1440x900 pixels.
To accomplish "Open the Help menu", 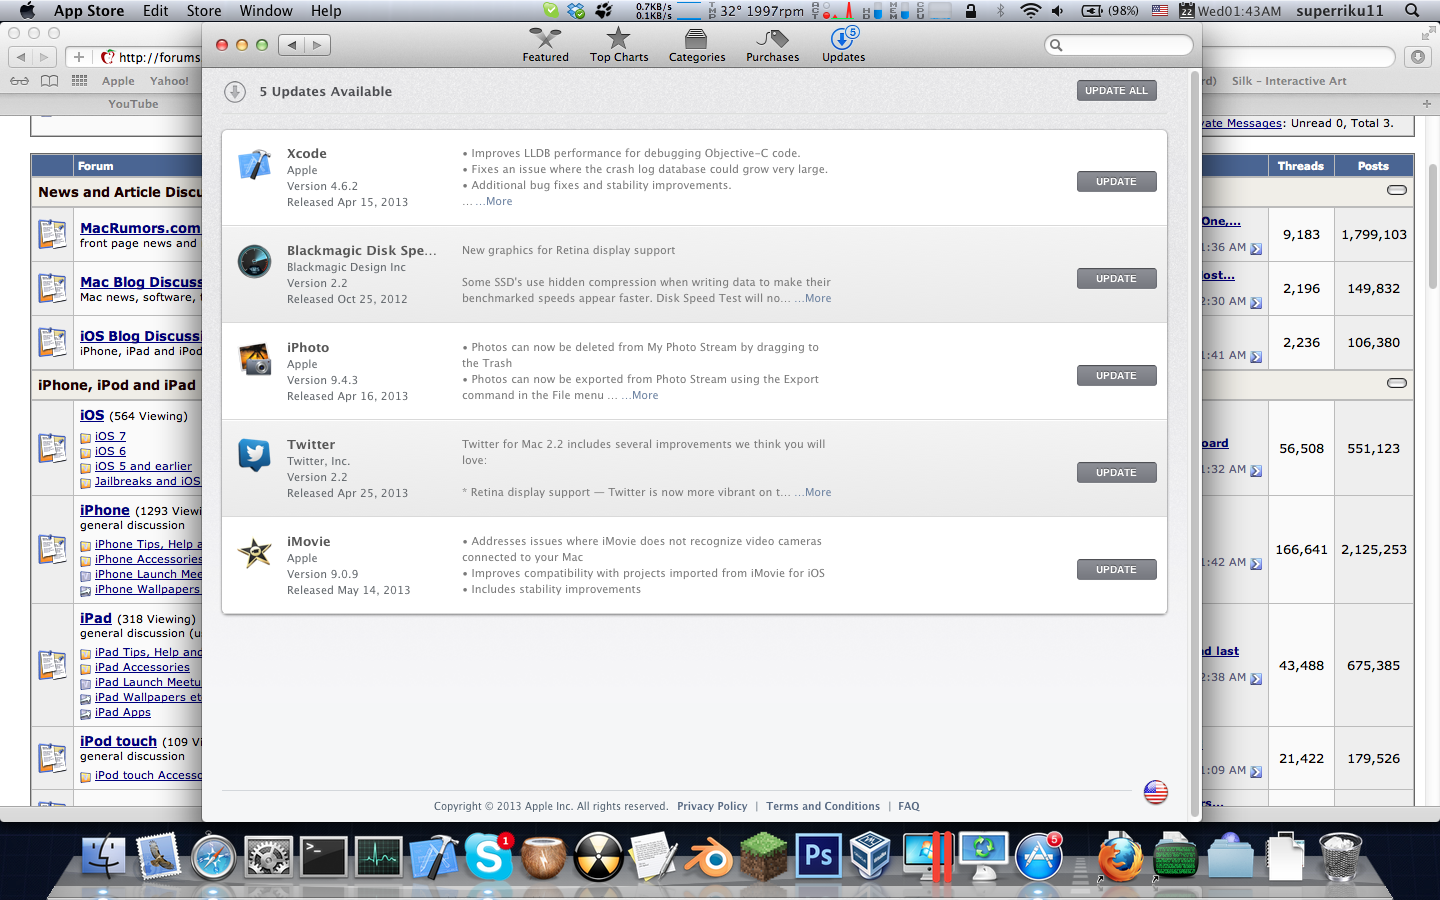I will 326,11.
